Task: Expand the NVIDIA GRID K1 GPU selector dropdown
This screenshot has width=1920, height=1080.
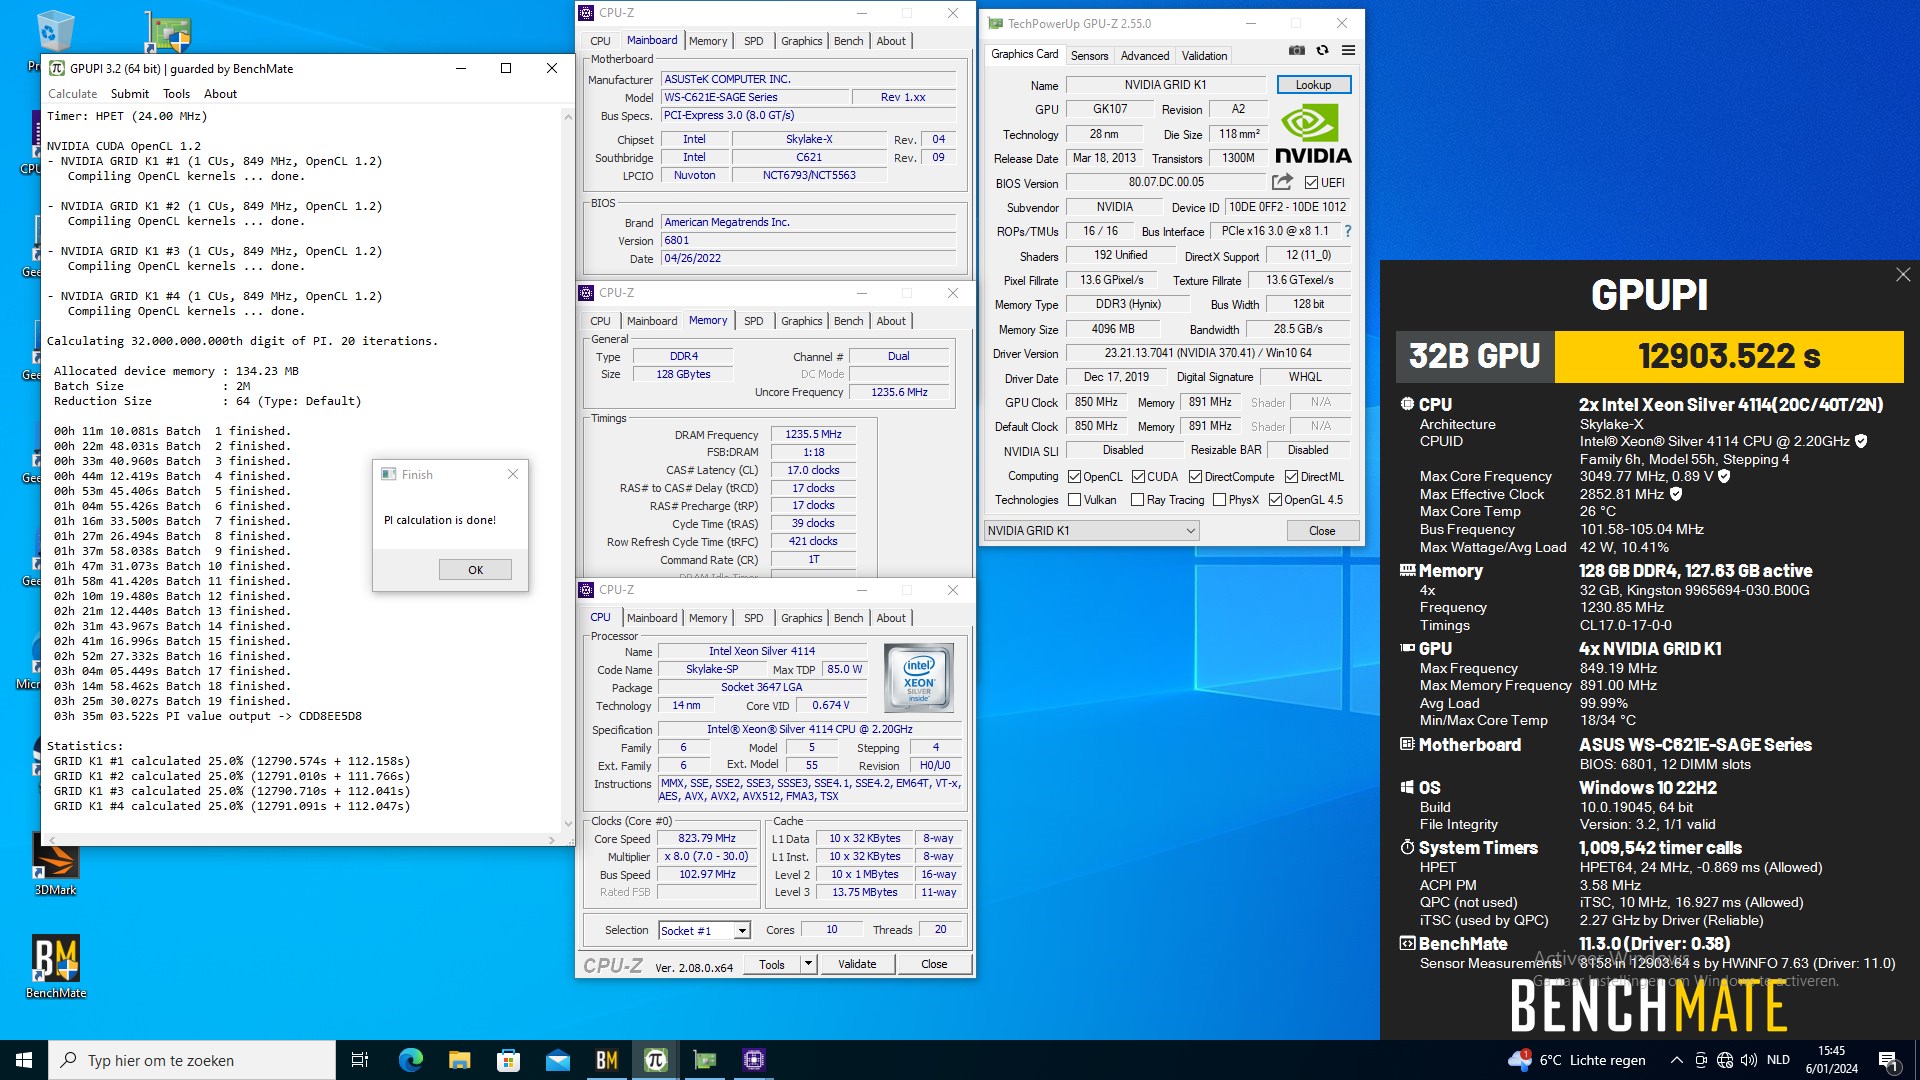Action: pyautogui.click(x=1190, y=531)
